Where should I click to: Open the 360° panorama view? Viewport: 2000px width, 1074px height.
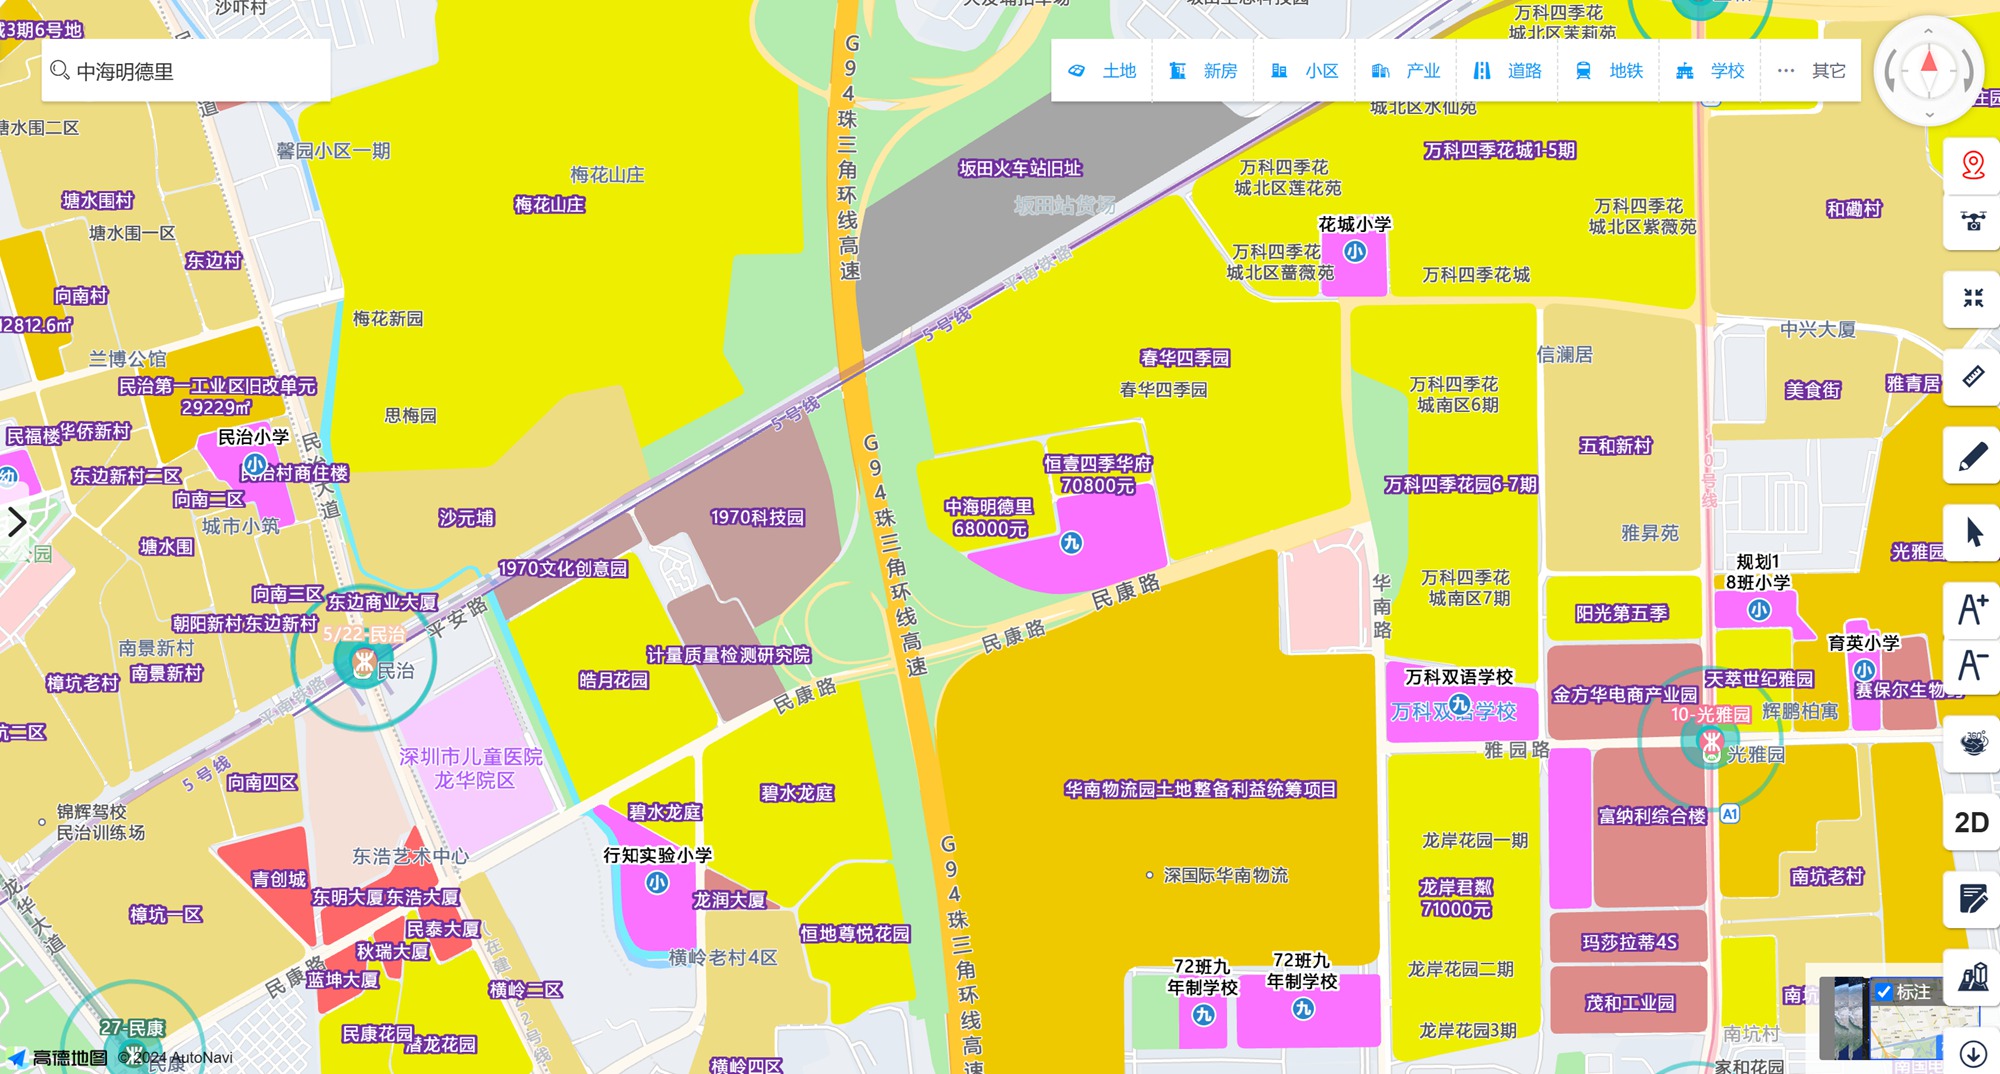pos(1972,743)
